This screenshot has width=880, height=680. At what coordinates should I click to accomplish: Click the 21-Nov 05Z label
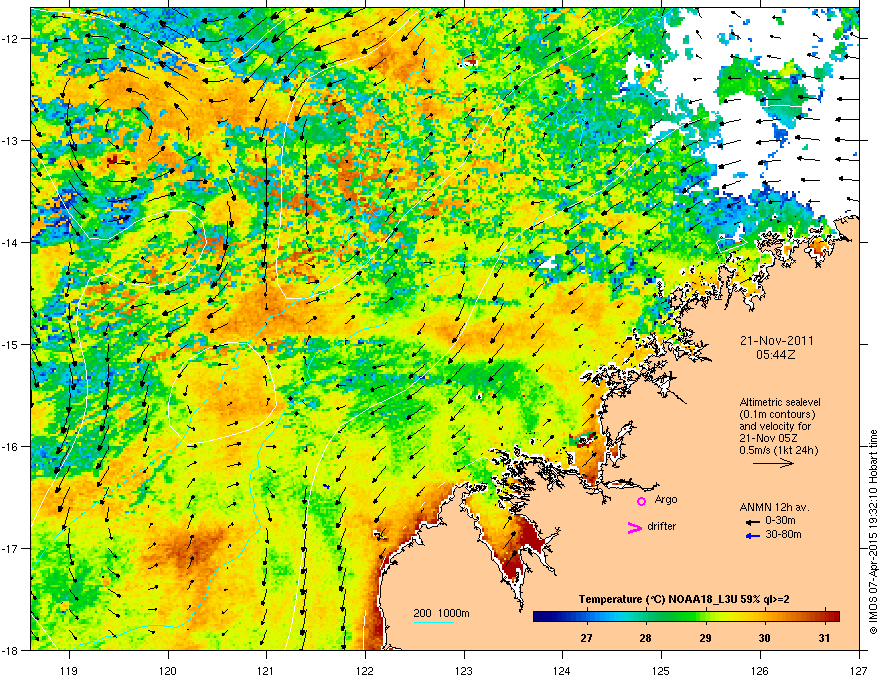point(768,438)
